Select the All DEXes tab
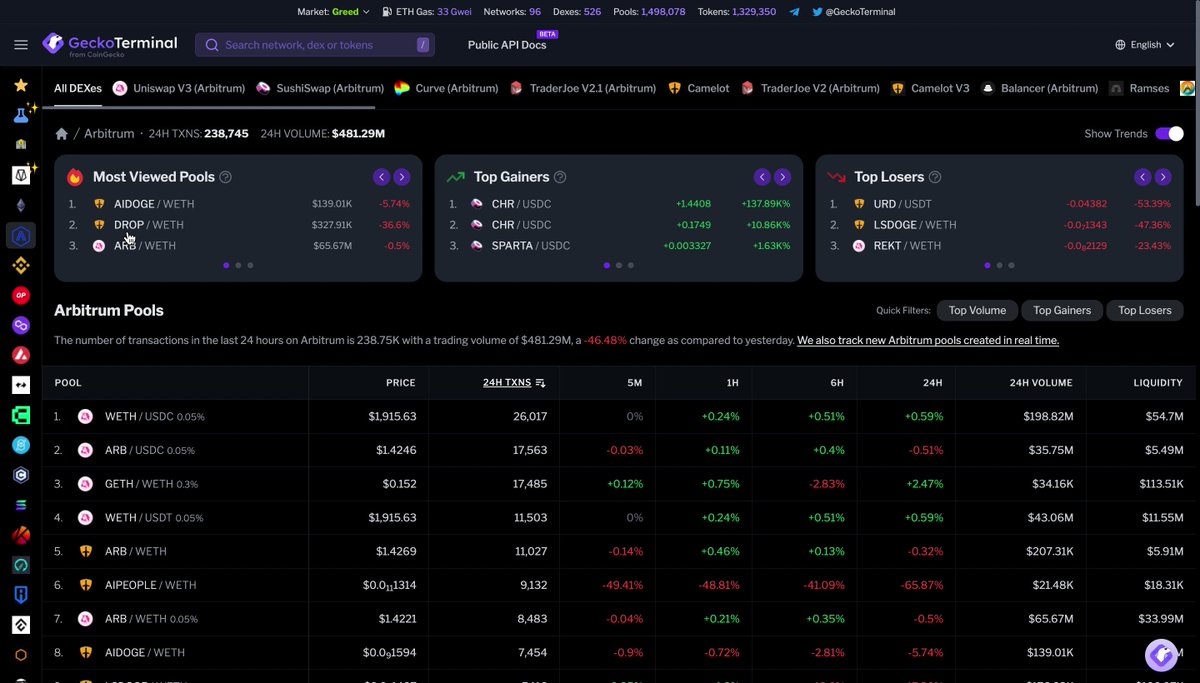The image size is (1200, 683). tap(78, 88)
